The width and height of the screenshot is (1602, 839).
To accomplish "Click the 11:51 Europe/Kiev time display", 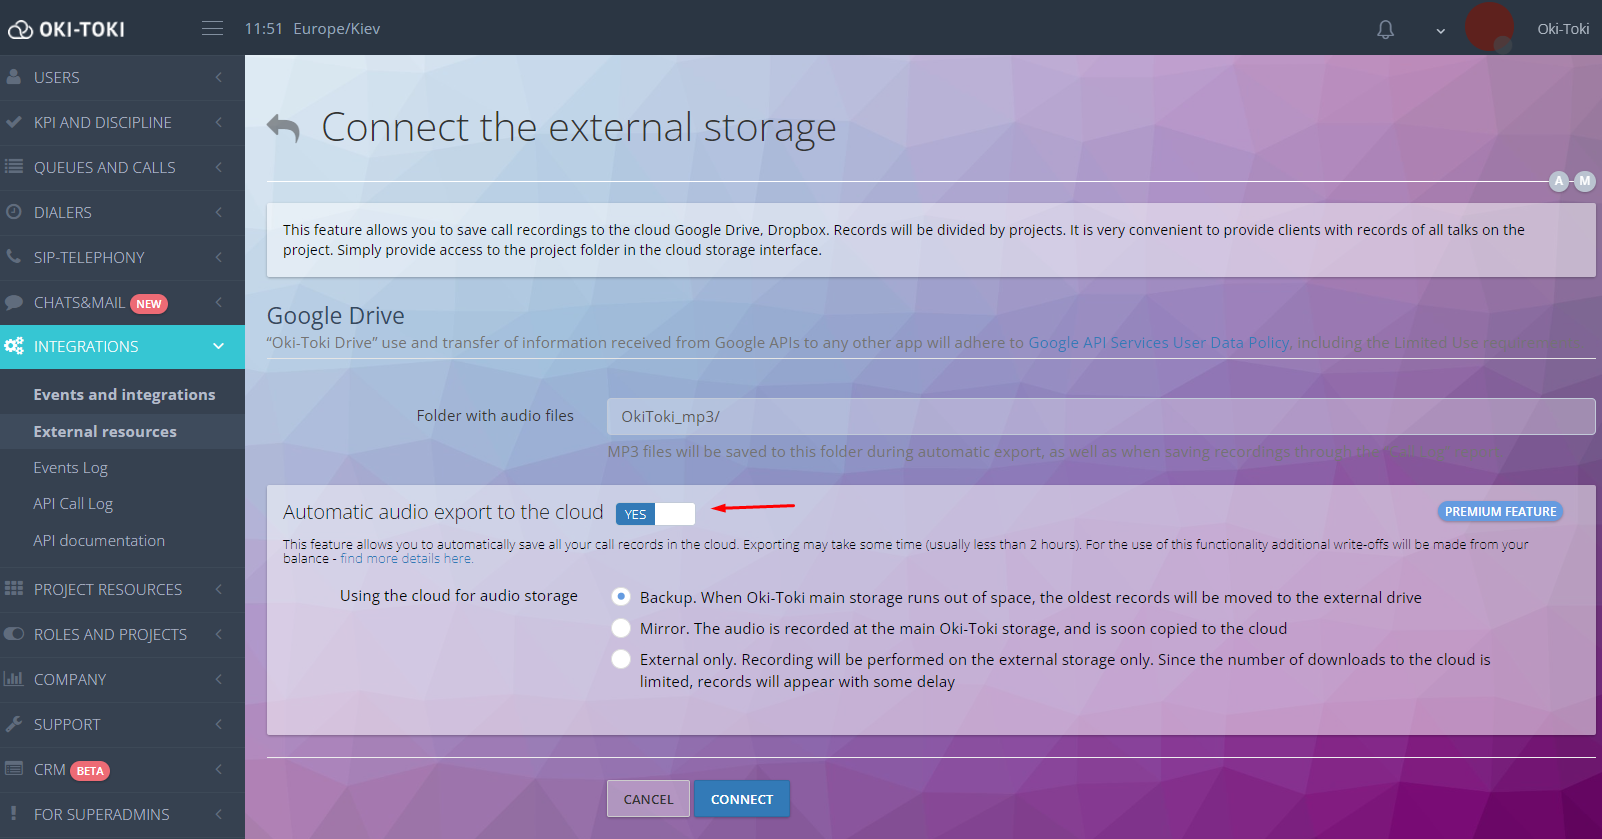I will 312,29.
